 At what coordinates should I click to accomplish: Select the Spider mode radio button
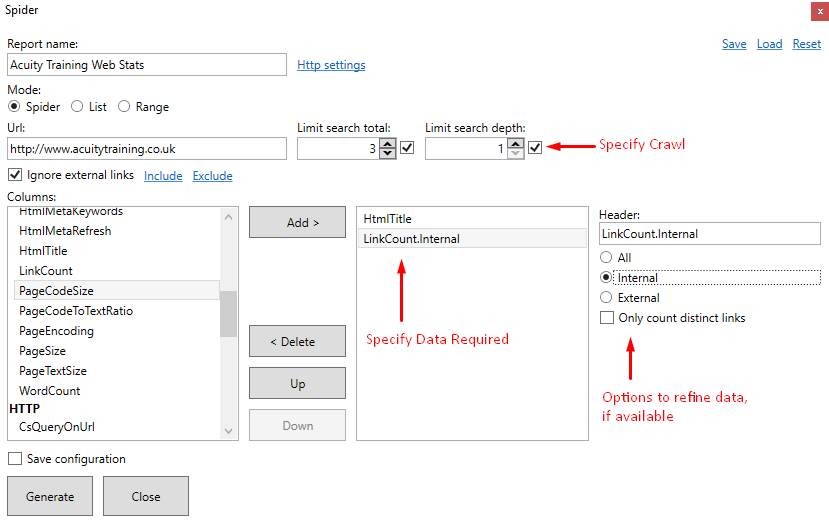(14, 107)
